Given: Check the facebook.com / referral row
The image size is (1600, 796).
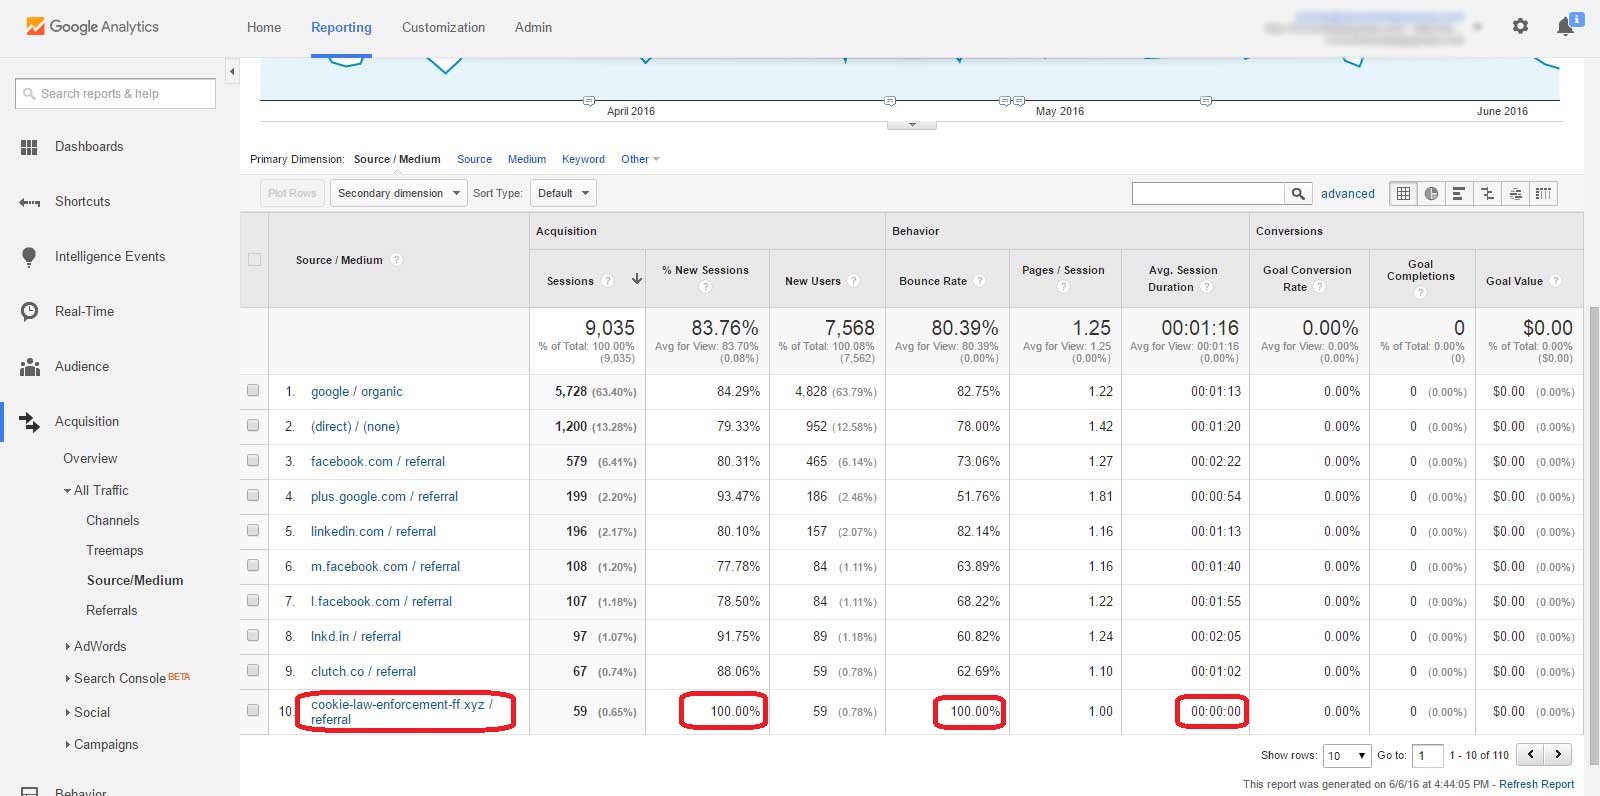Looking at the screenshot, I should coord(253,461).
